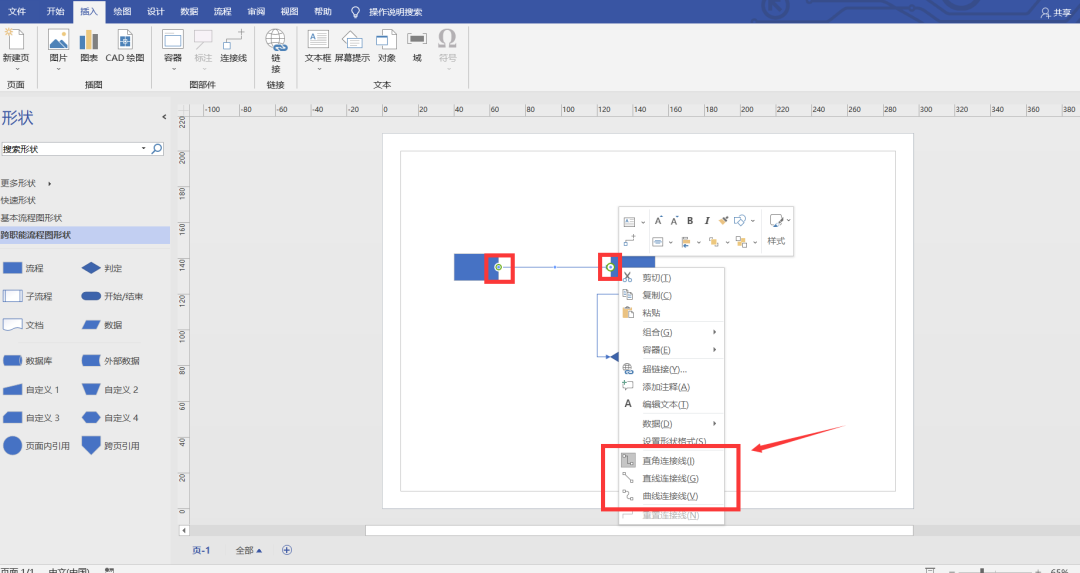Click the italic I in mini toolbar
1080x573 pixels.
706,221
